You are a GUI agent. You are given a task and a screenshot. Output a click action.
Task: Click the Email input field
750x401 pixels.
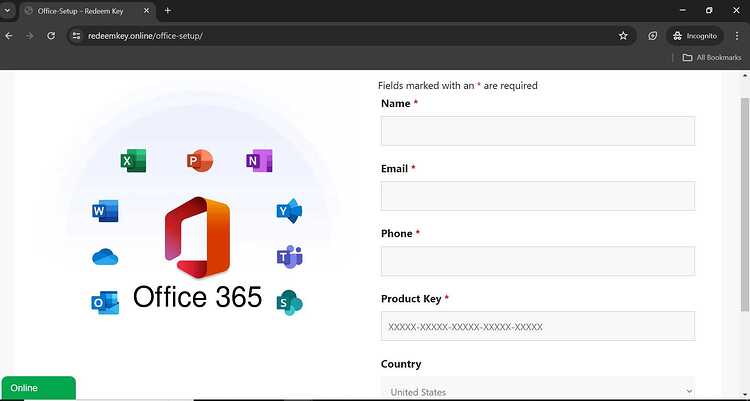point(538,196)
